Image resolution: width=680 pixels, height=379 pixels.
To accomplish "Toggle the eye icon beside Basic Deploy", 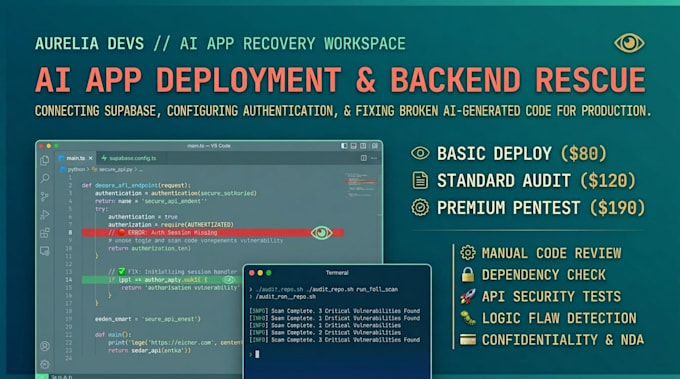I will pos(420,153).
